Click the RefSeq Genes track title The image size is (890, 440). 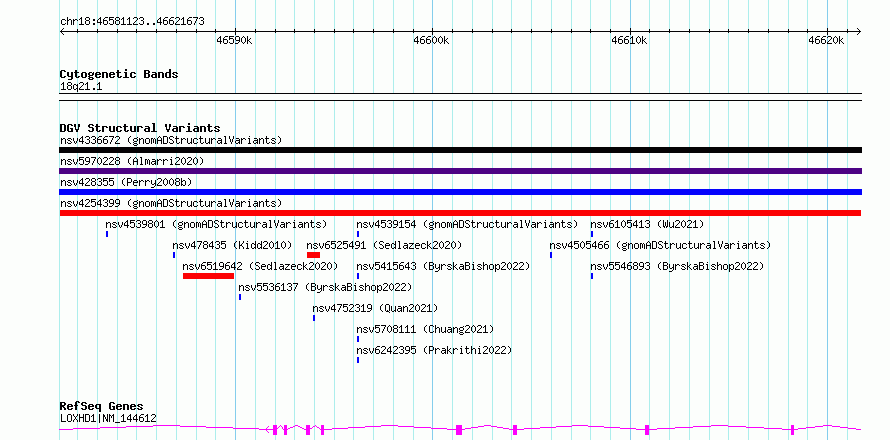click(x=101, y=407)
